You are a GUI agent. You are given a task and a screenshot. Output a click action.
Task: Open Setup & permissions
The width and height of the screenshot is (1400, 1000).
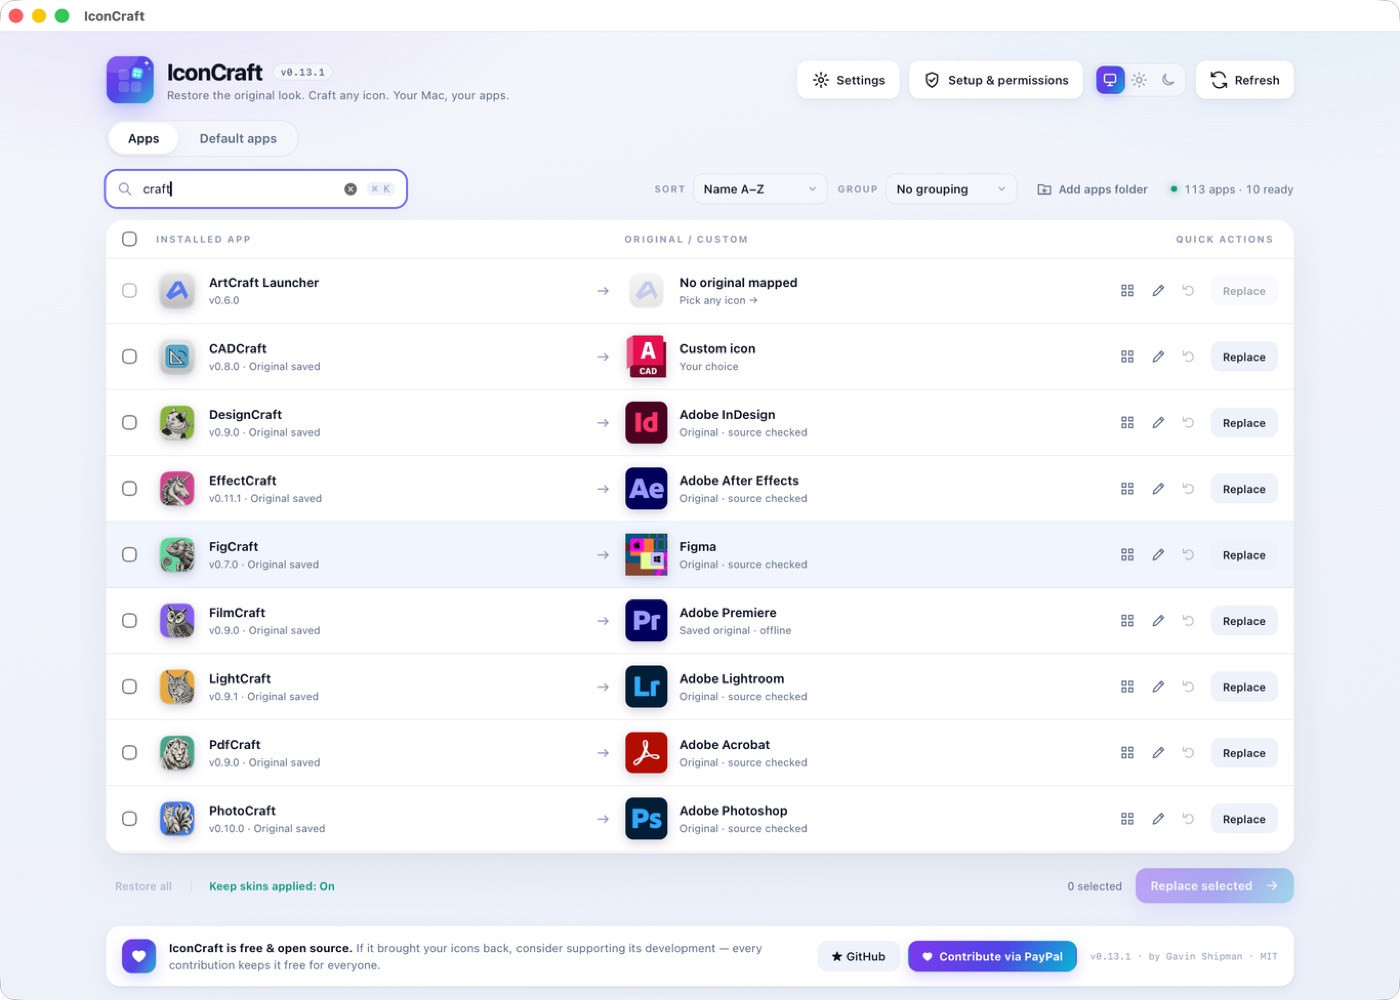click(996, 80)
